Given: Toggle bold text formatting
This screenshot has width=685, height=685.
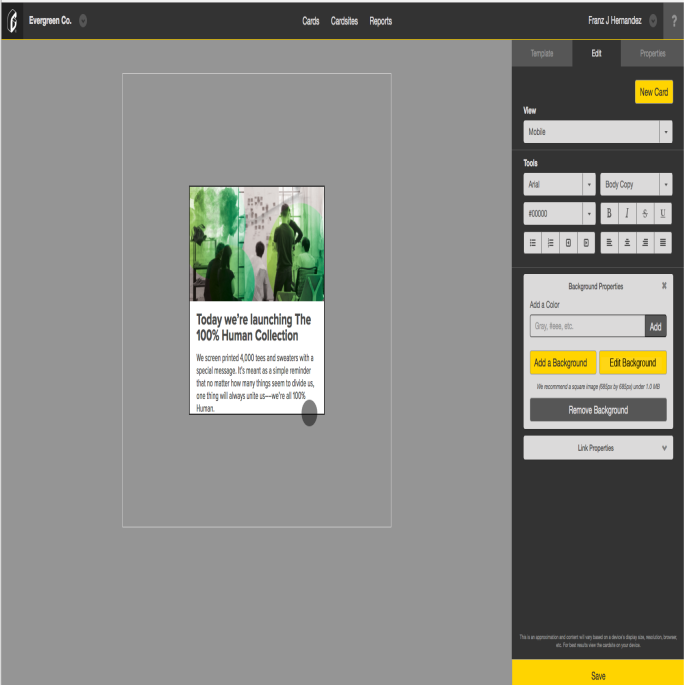Looking at the screenshot, I should click(609, 214).
